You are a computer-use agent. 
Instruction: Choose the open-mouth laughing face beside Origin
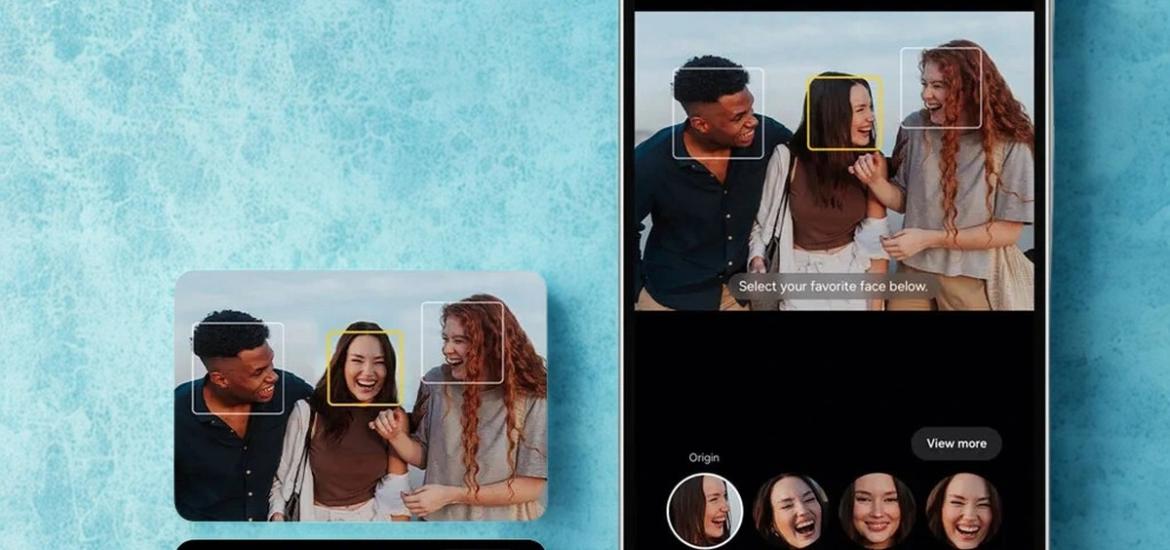(x=790, y=510)
